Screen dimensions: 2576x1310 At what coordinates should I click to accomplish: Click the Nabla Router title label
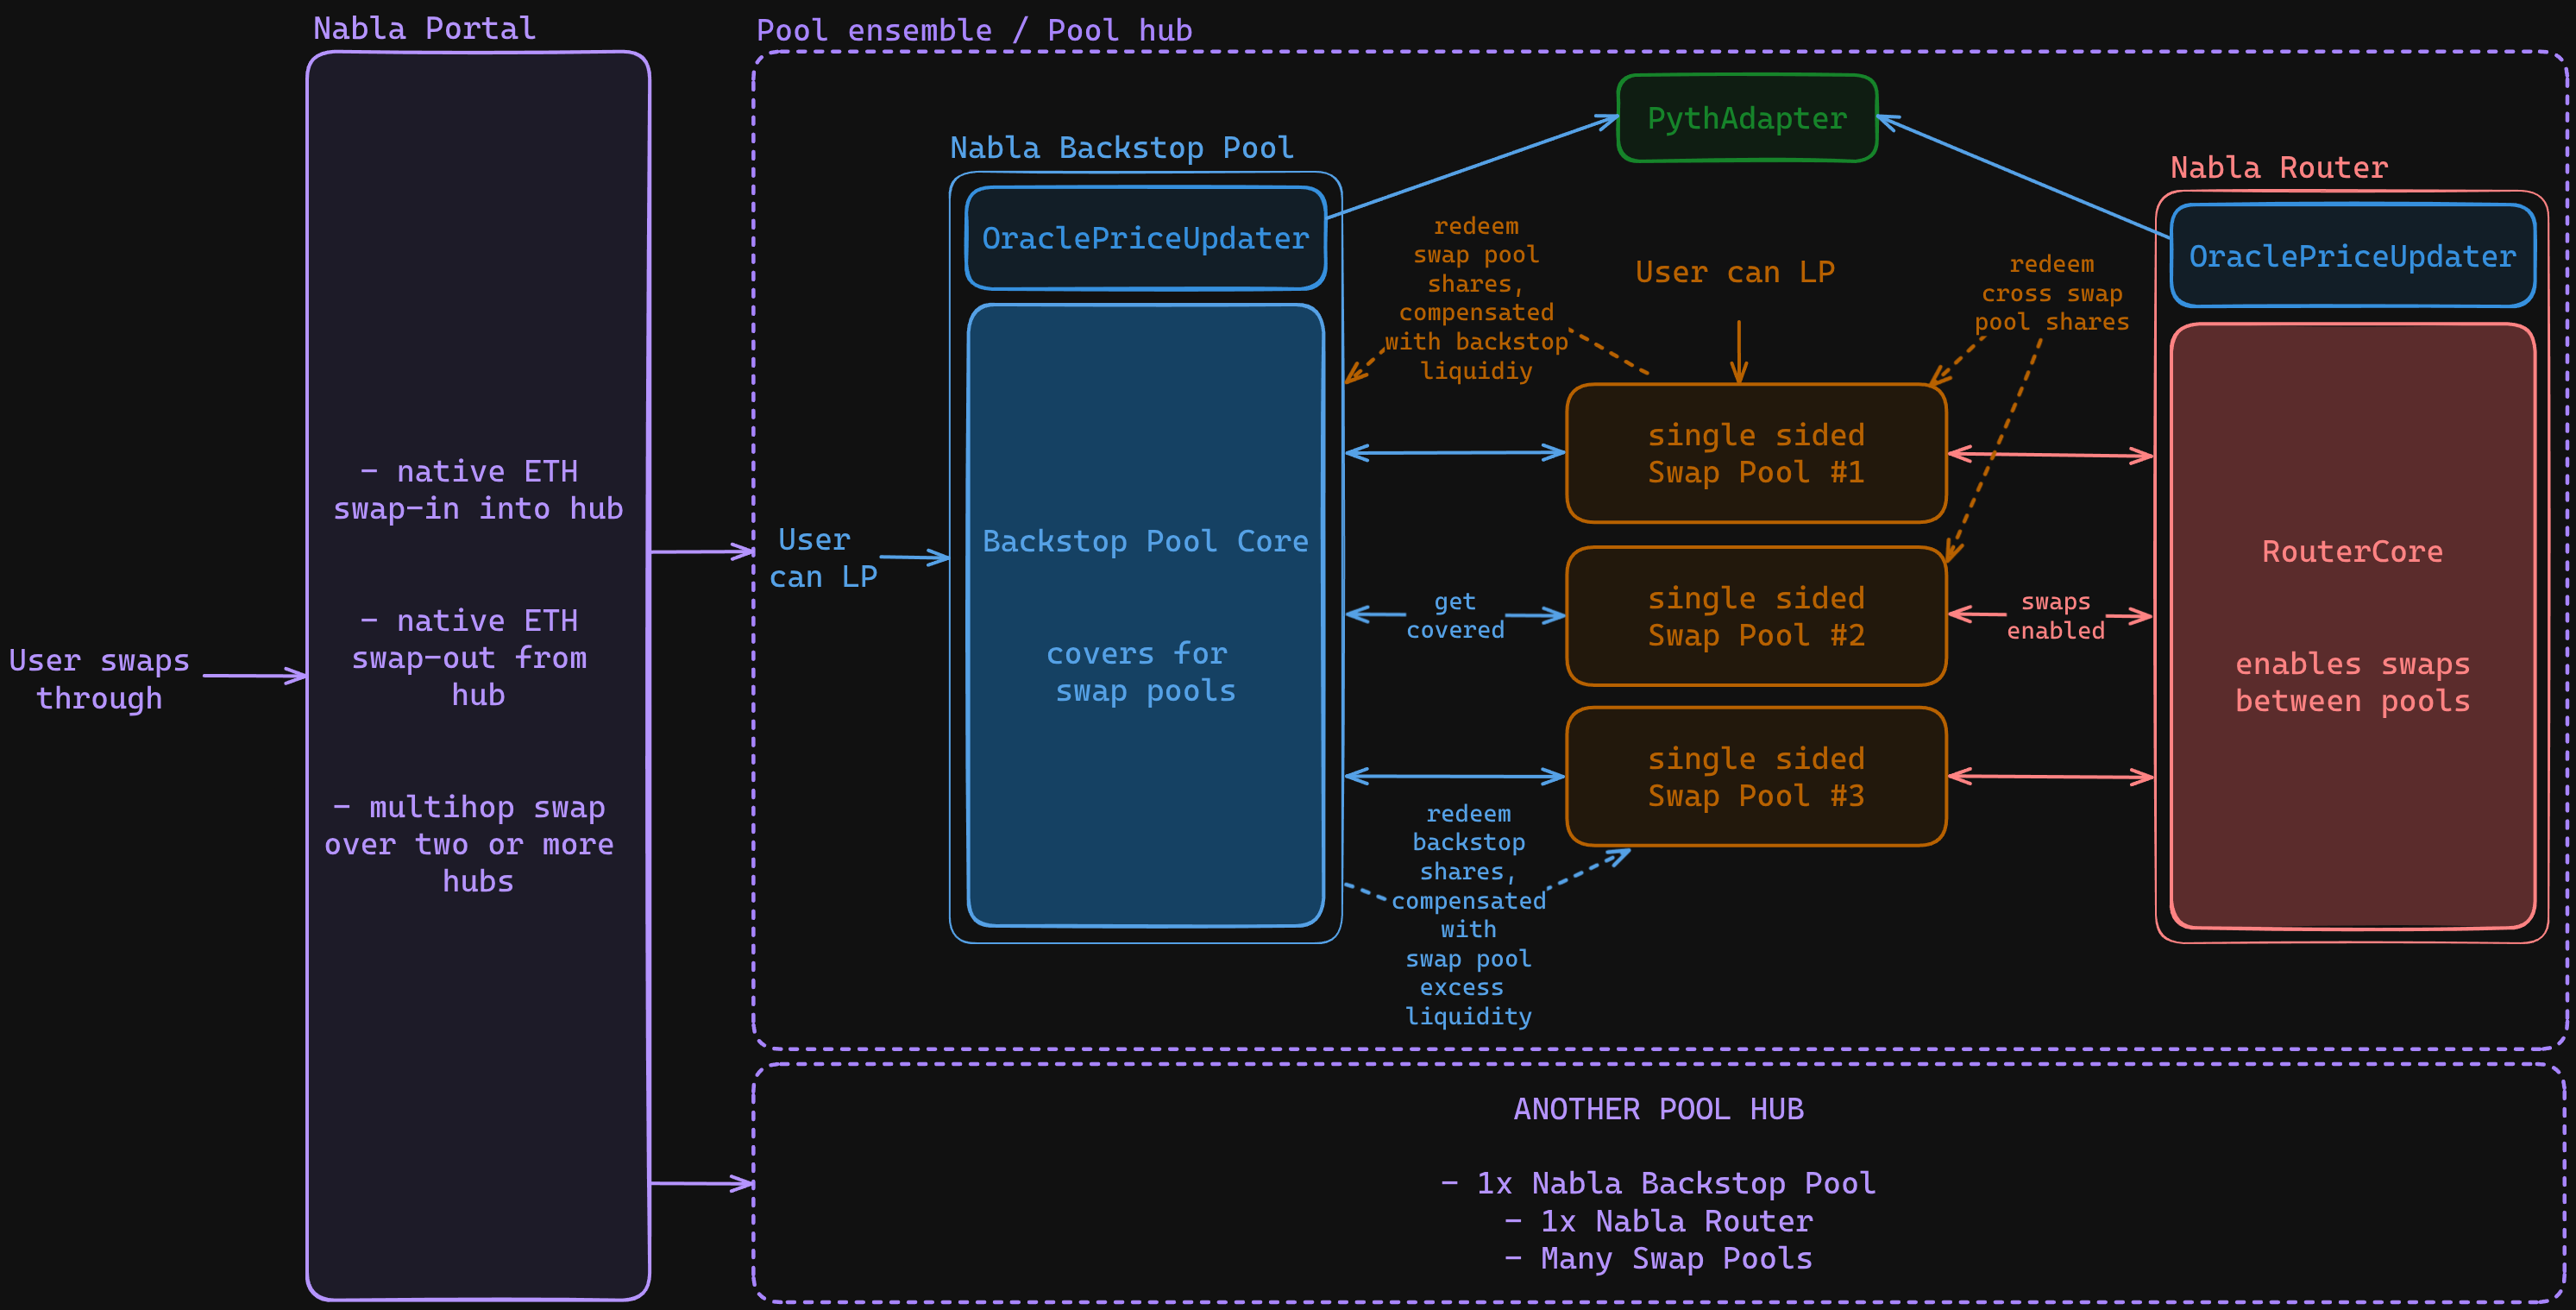click(x=2278, y=167)
